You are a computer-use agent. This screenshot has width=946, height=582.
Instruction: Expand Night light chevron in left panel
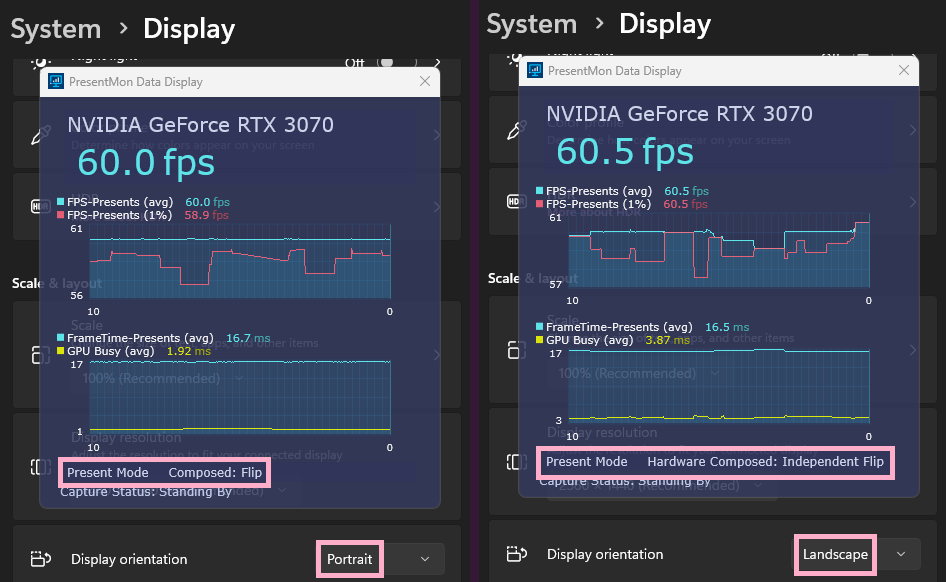click(x=437, y=62)
